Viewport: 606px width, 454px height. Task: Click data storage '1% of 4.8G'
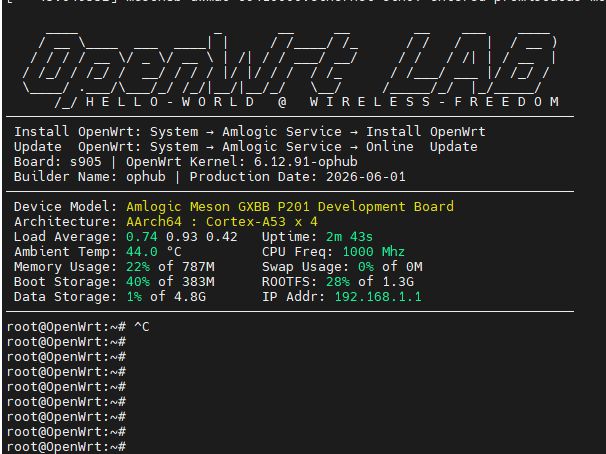click(166, 297)
